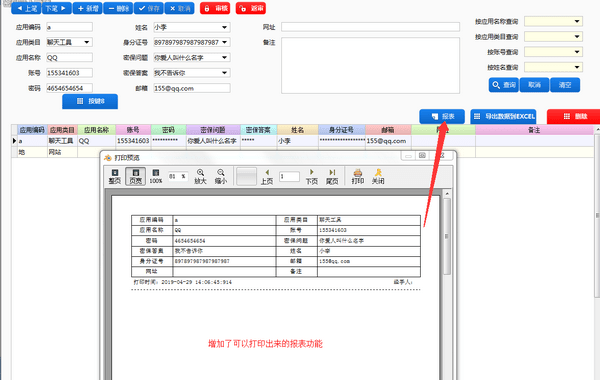Viewport: 600px width, 380px height.
Task: Click the zoom percent field in preview
Action: point(178,176)
